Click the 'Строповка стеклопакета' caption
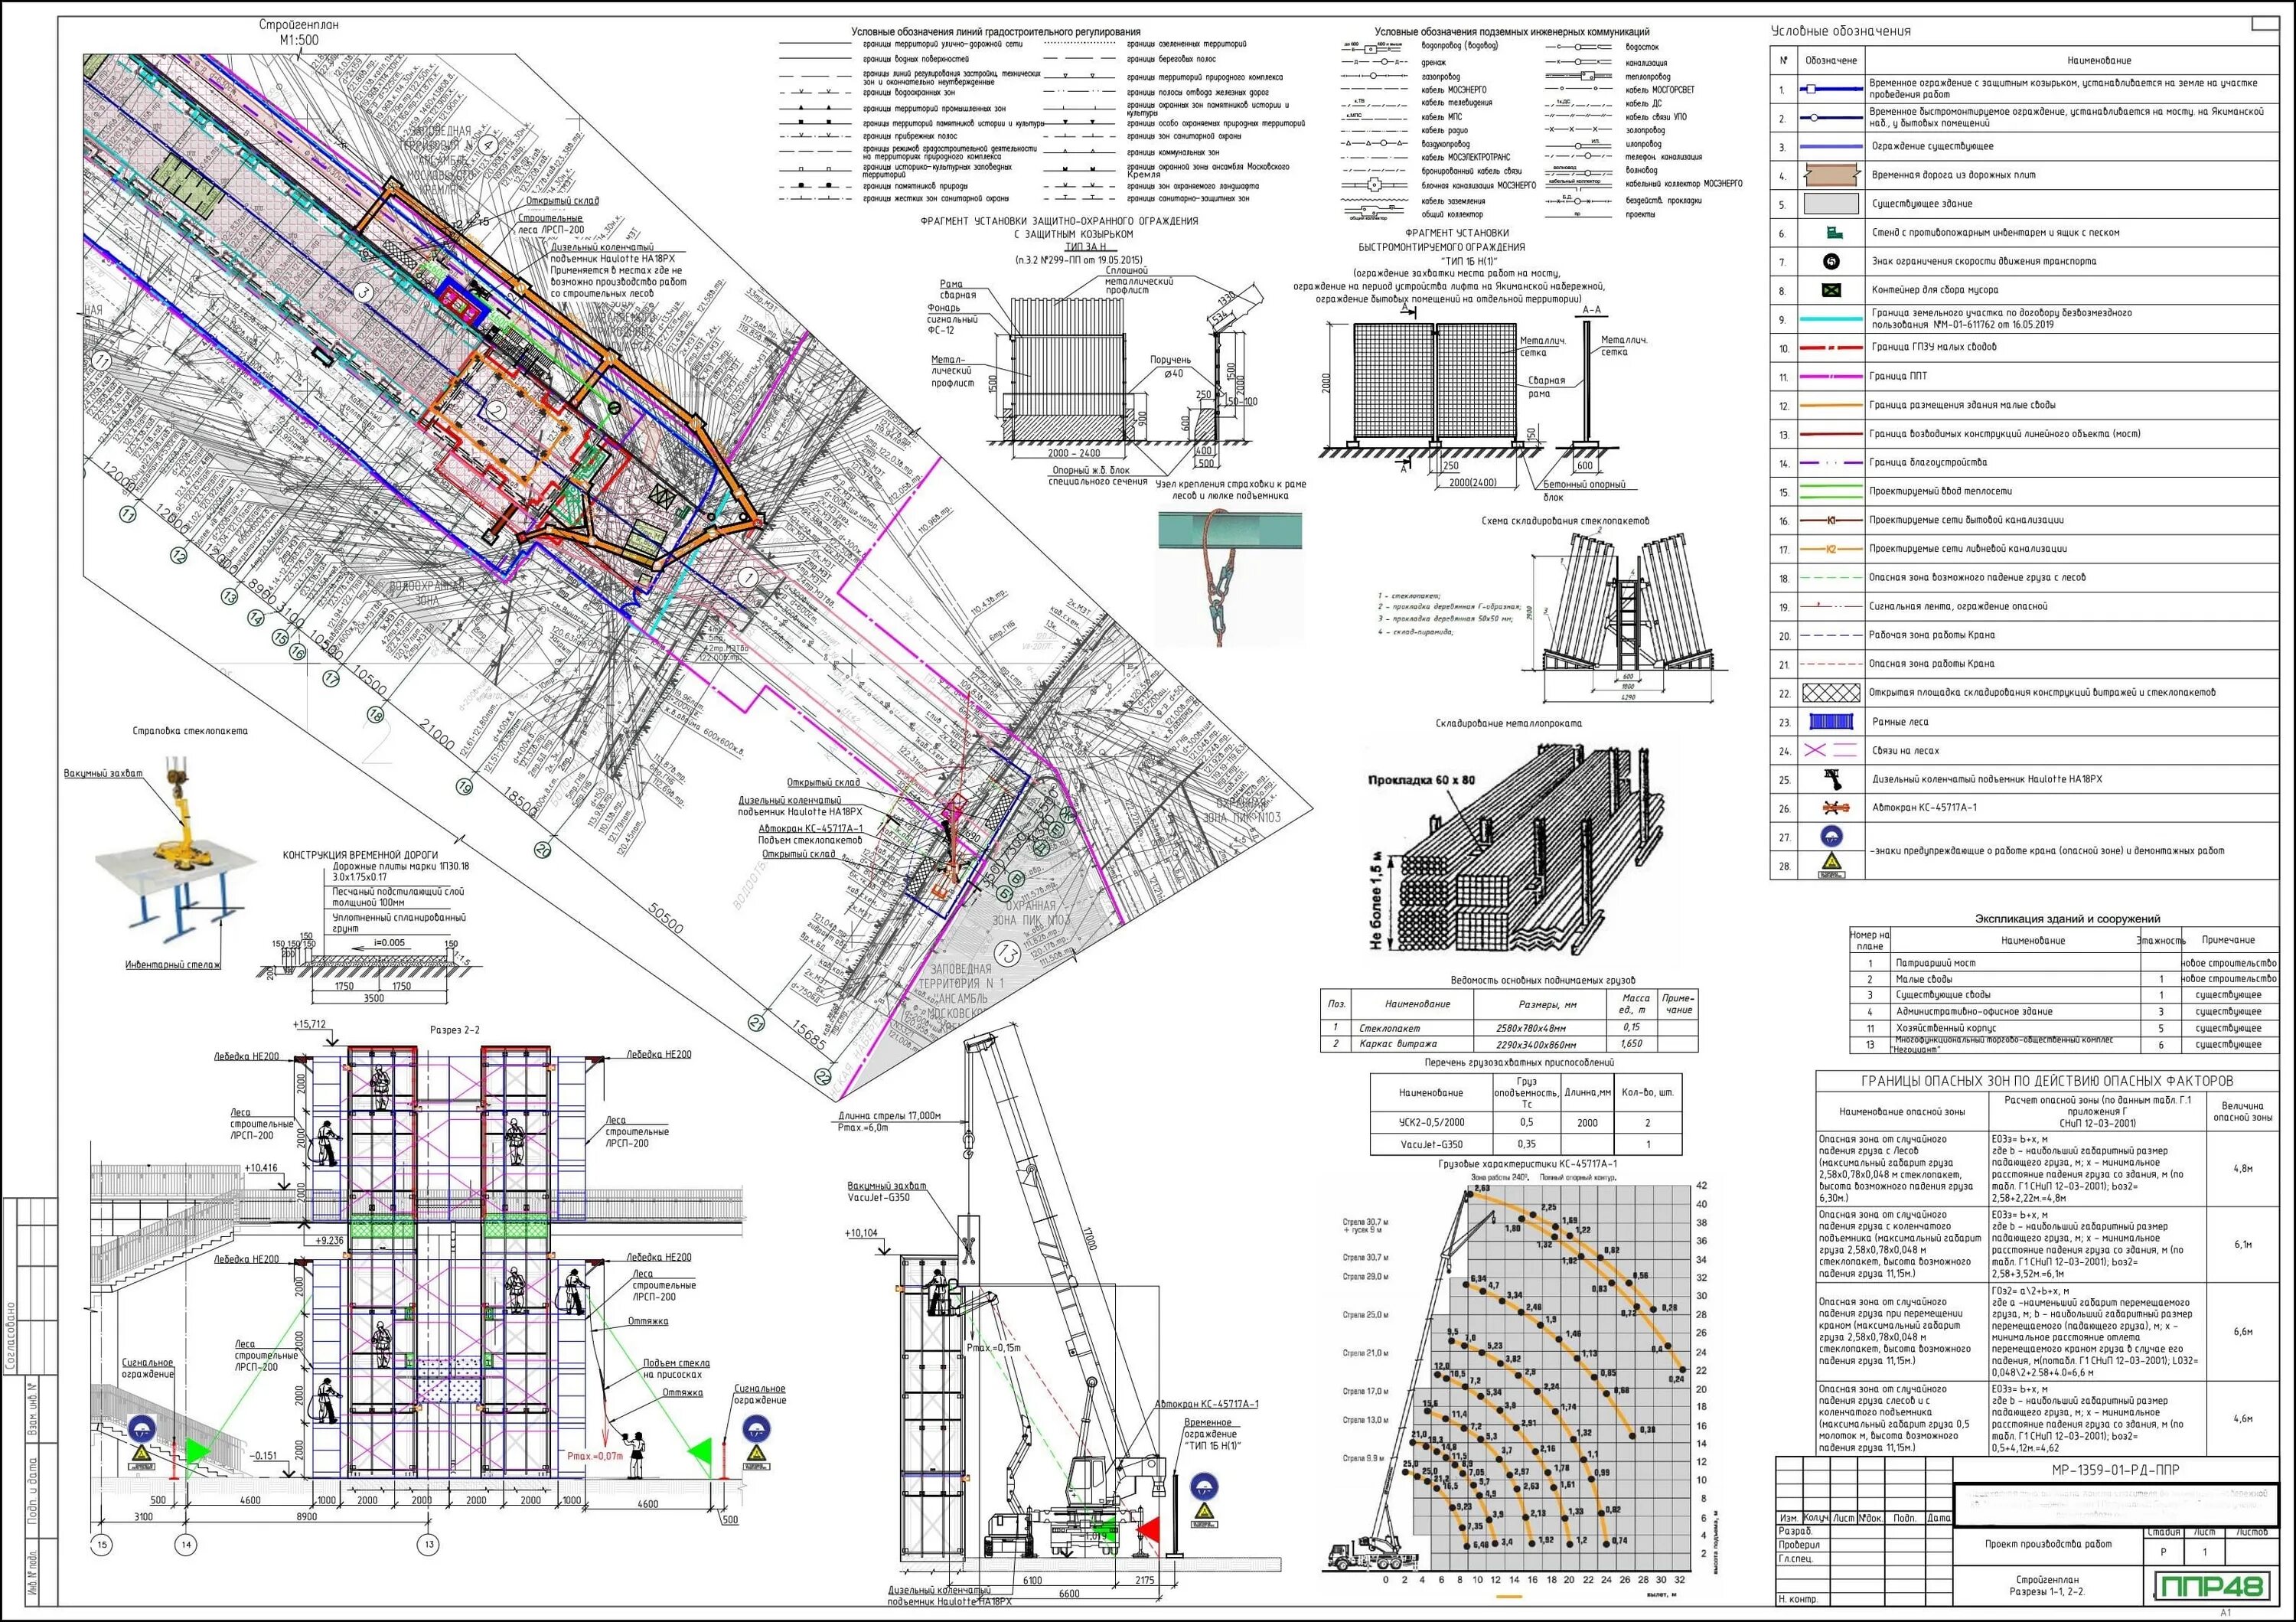Image resolution: width=2296 pixels, height=1622 pixels. coord(189,731)
